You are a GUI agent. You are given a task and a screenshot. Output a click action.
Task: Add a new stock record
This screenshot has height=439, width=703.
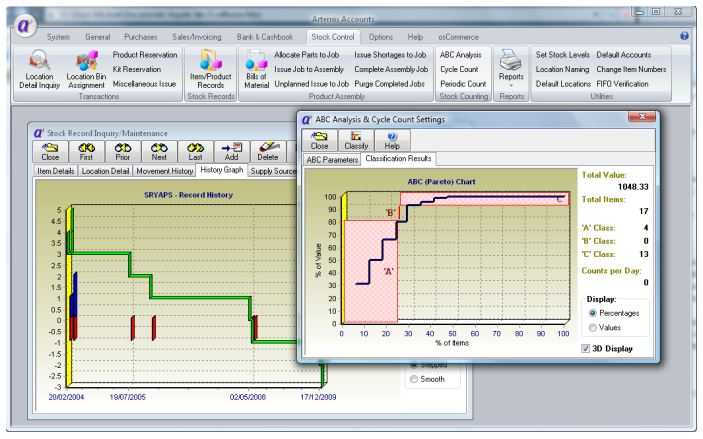tap(231, 152)
